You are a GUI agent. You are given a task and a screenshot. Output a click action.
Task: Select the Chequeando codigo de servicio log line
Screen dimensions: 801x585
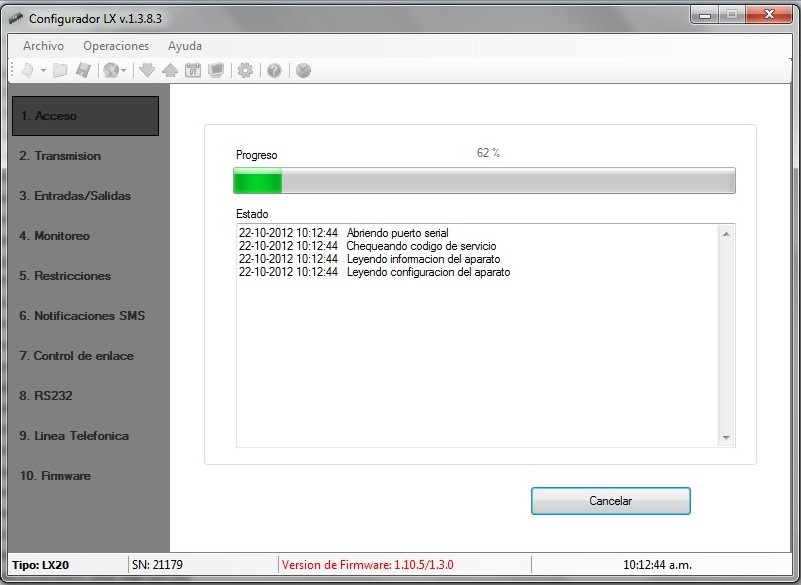(x=367, y=246)
